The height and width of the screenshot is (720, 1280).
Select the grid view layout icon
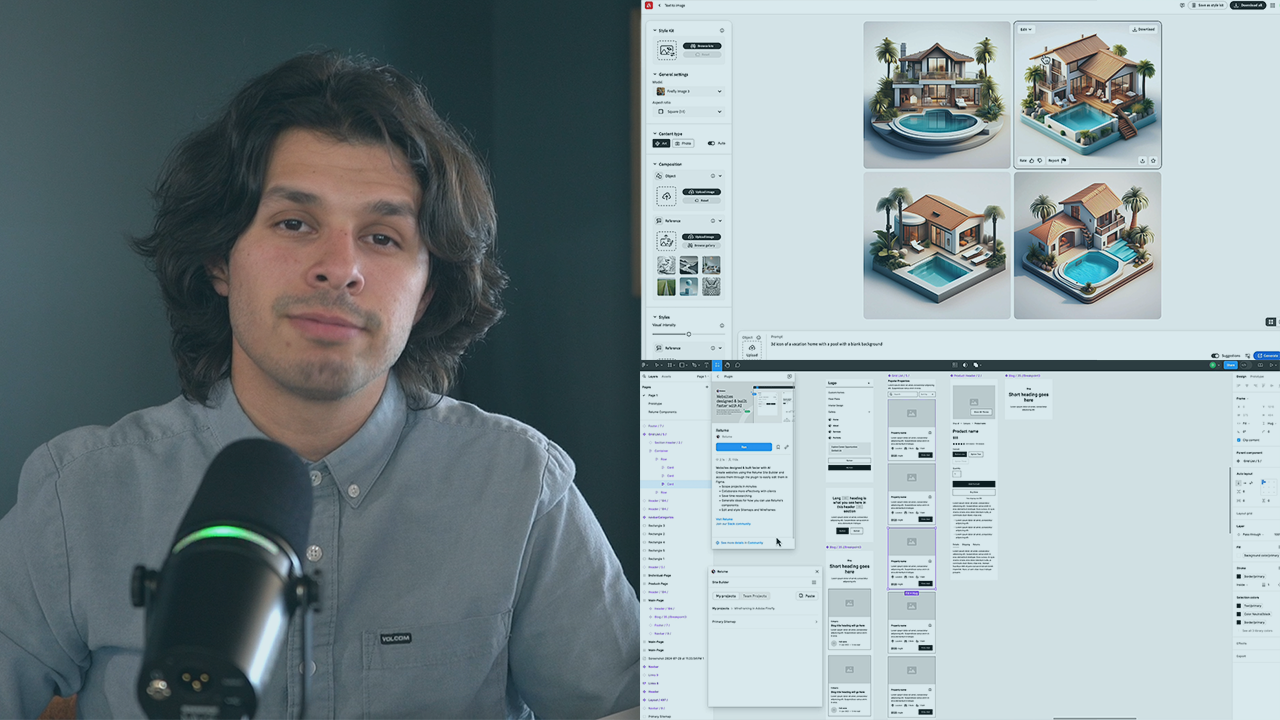click(x=1271, y=322)
